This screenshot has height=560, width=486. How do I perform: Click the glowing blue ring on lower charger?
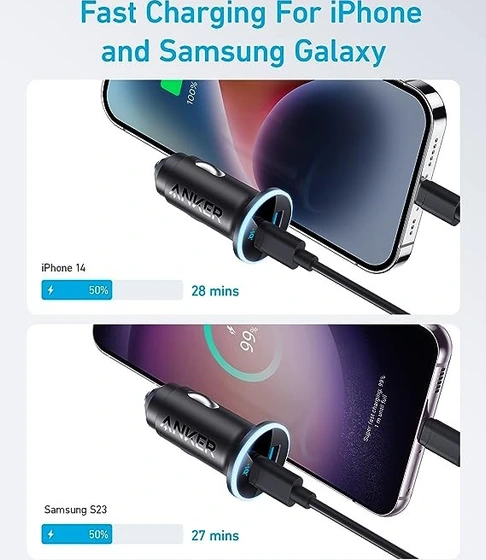258,460
